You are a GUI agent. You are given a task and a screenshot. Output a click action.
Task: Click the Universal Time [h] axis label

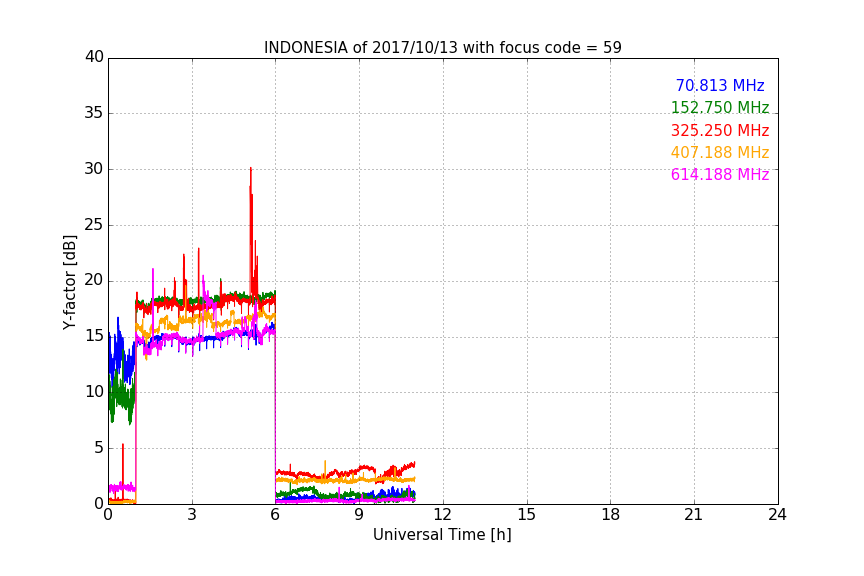(442, 534)
